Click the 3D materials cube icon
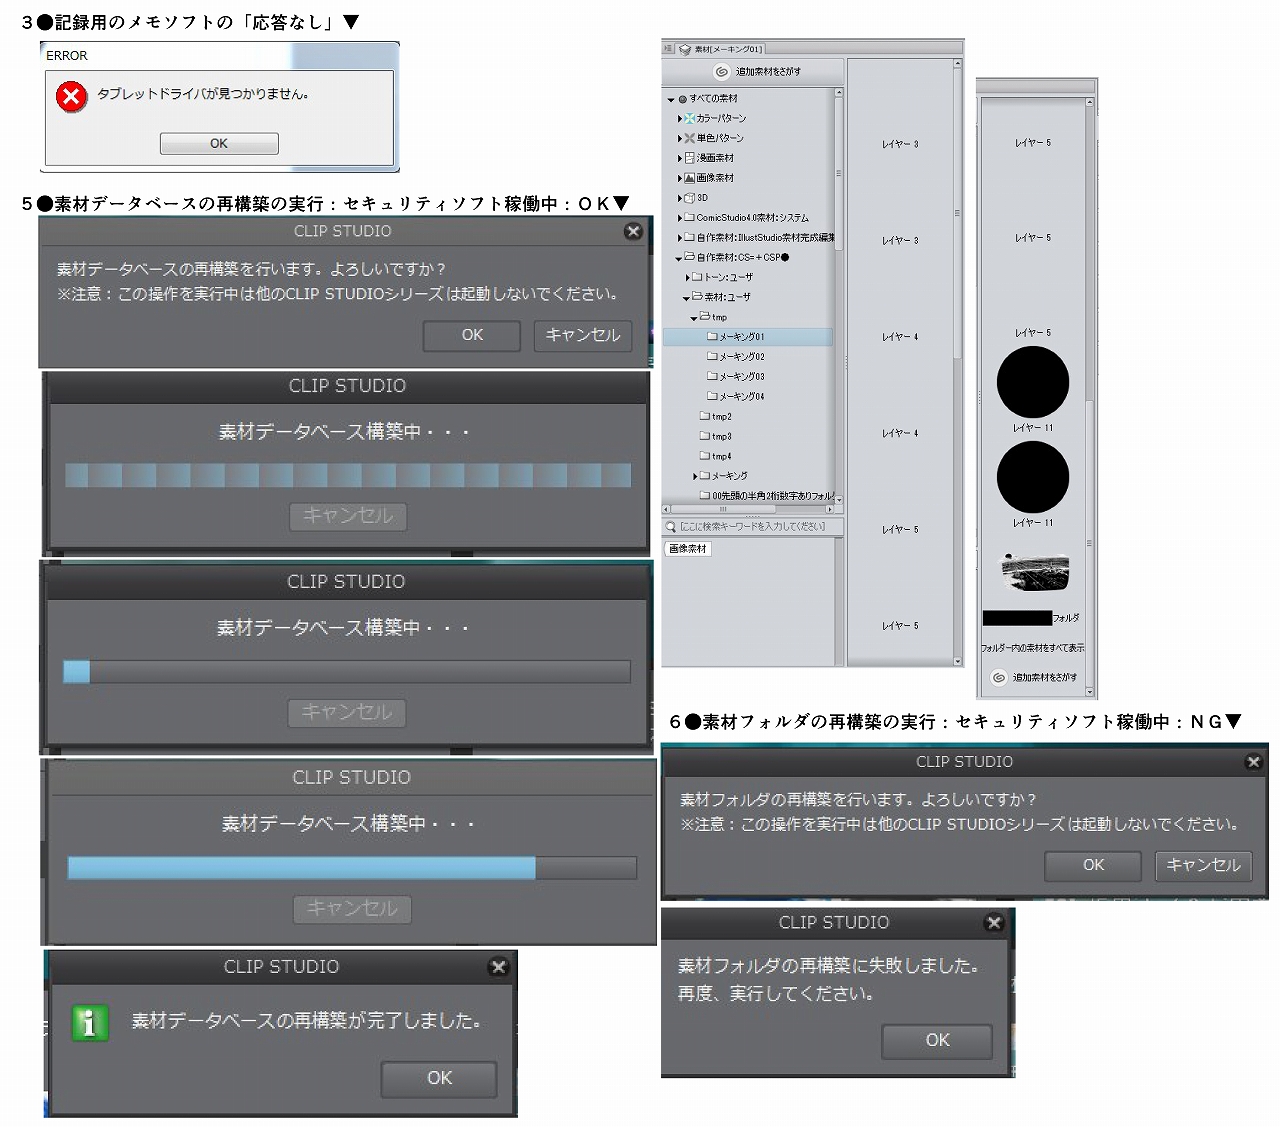This screenshot has height=1127, width=1280. click(689, 198)
